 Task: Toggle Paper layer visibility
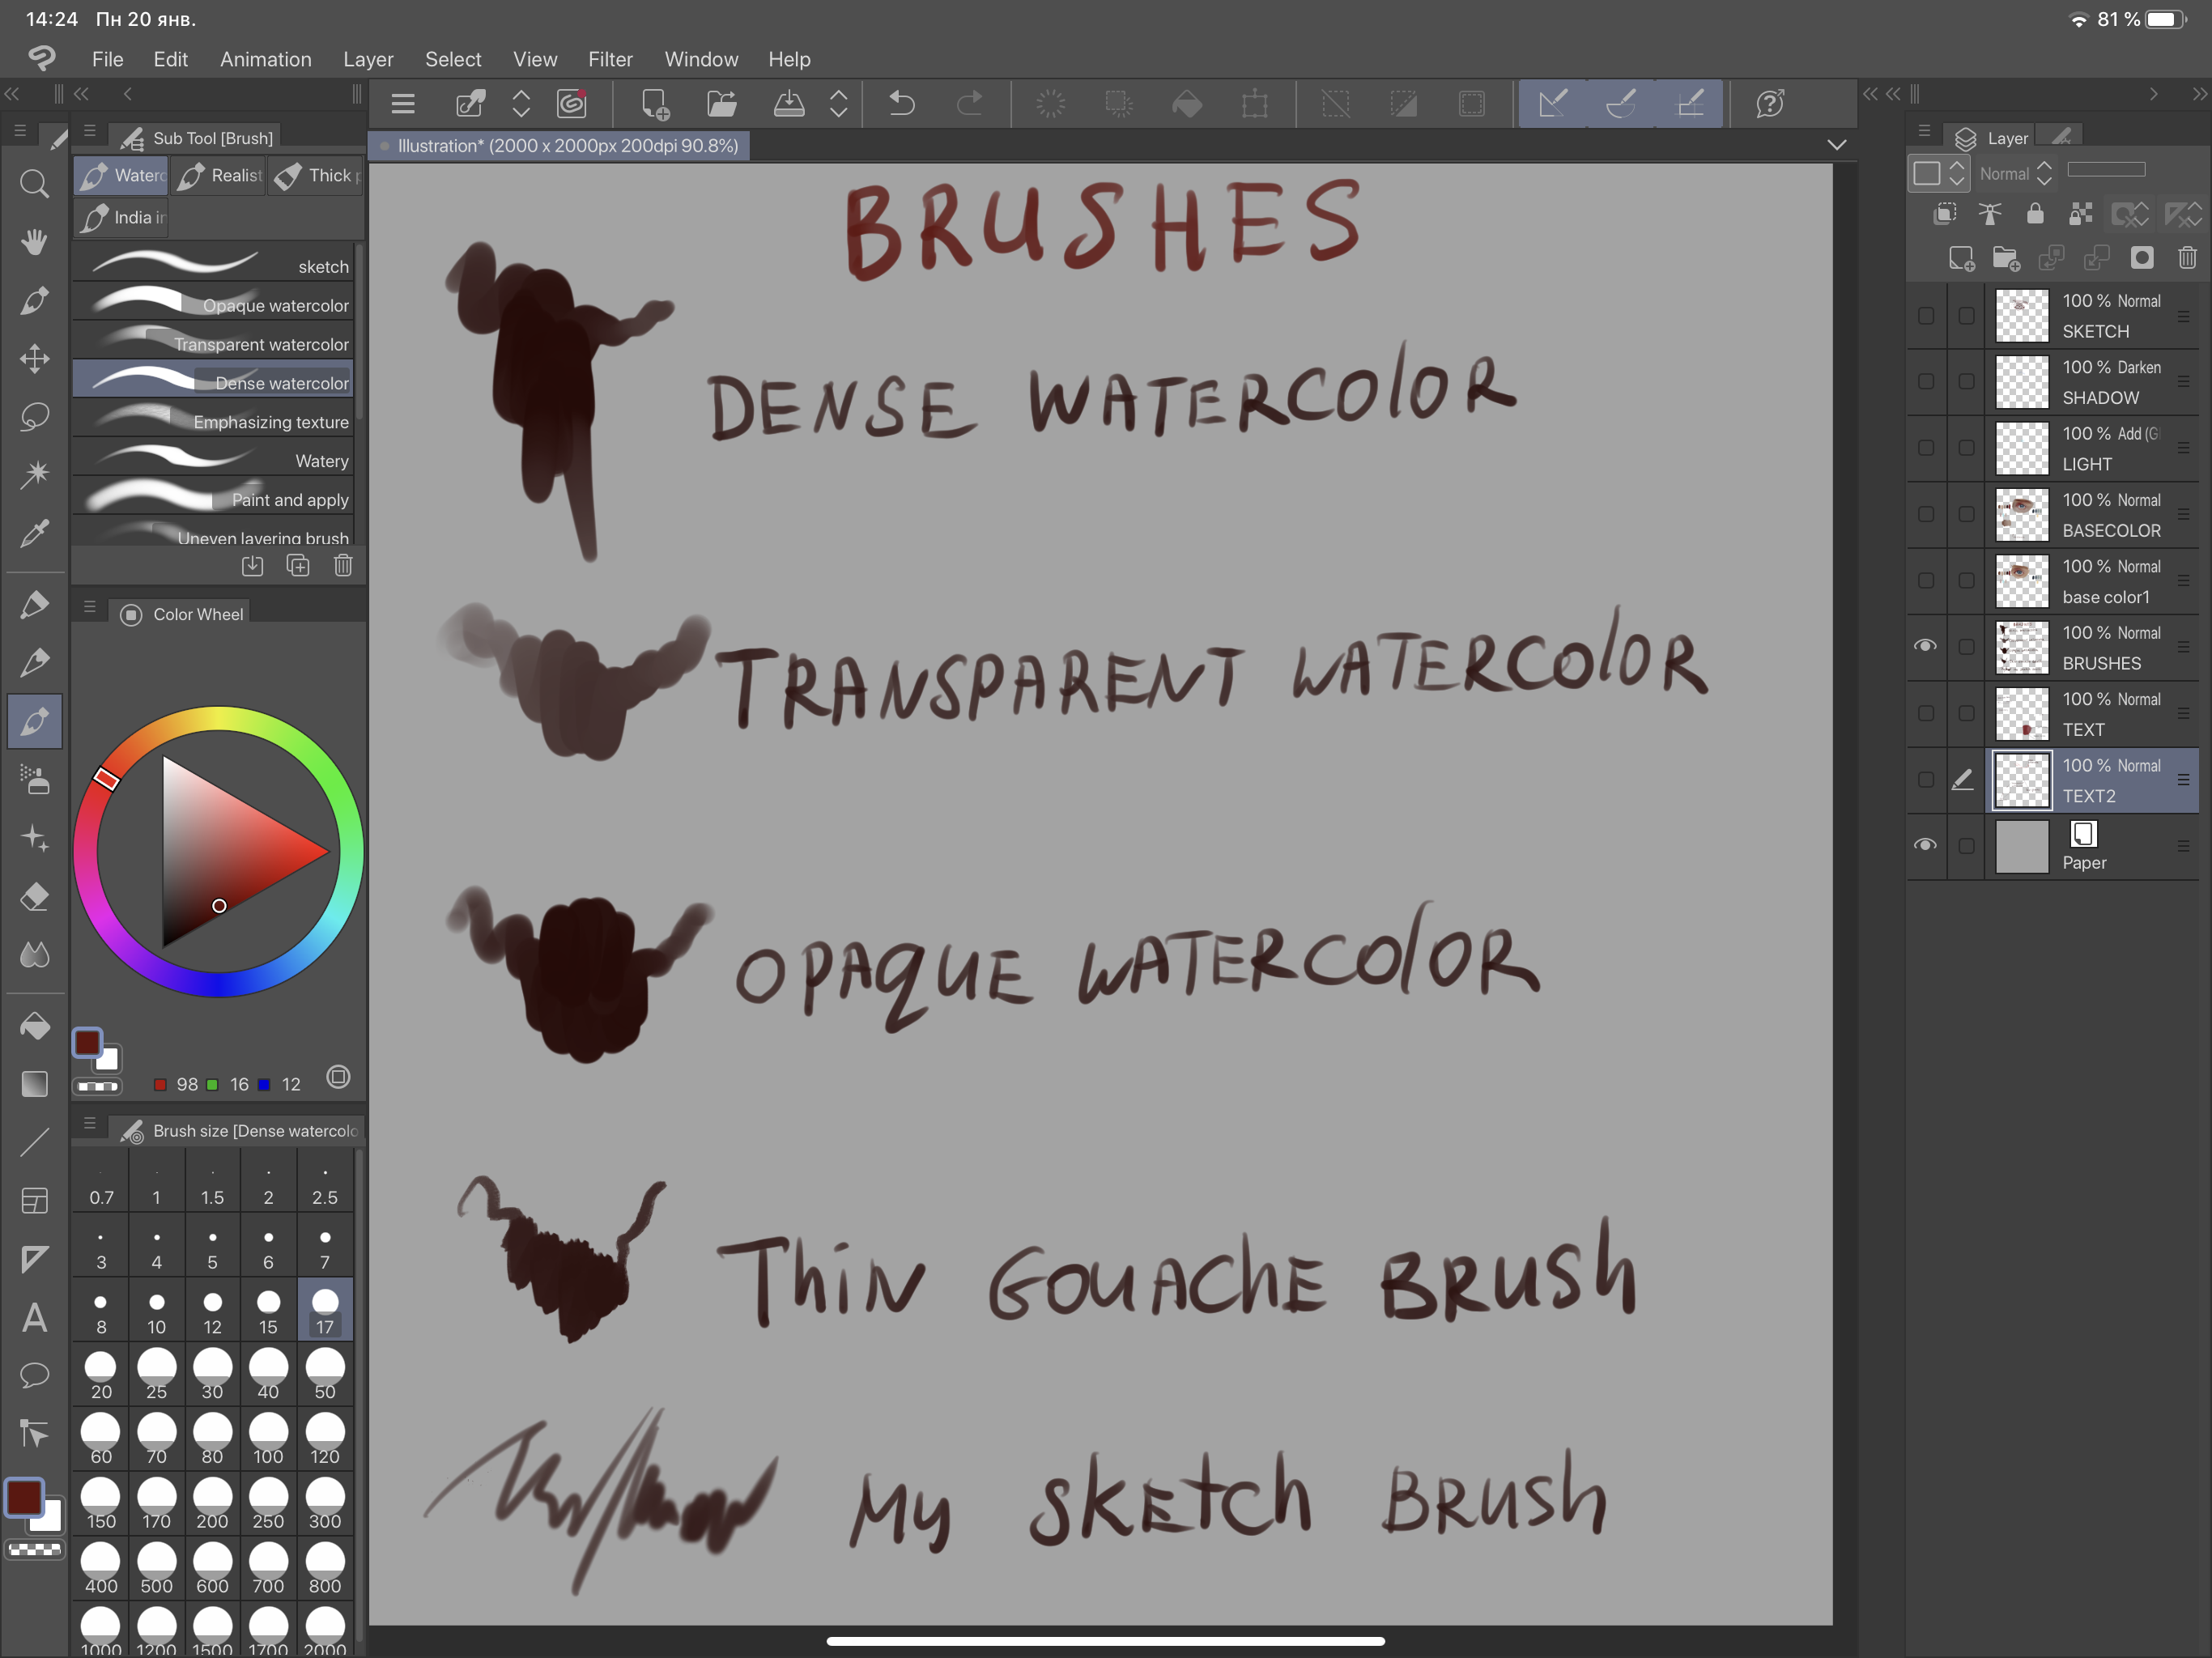[1925, 845]
